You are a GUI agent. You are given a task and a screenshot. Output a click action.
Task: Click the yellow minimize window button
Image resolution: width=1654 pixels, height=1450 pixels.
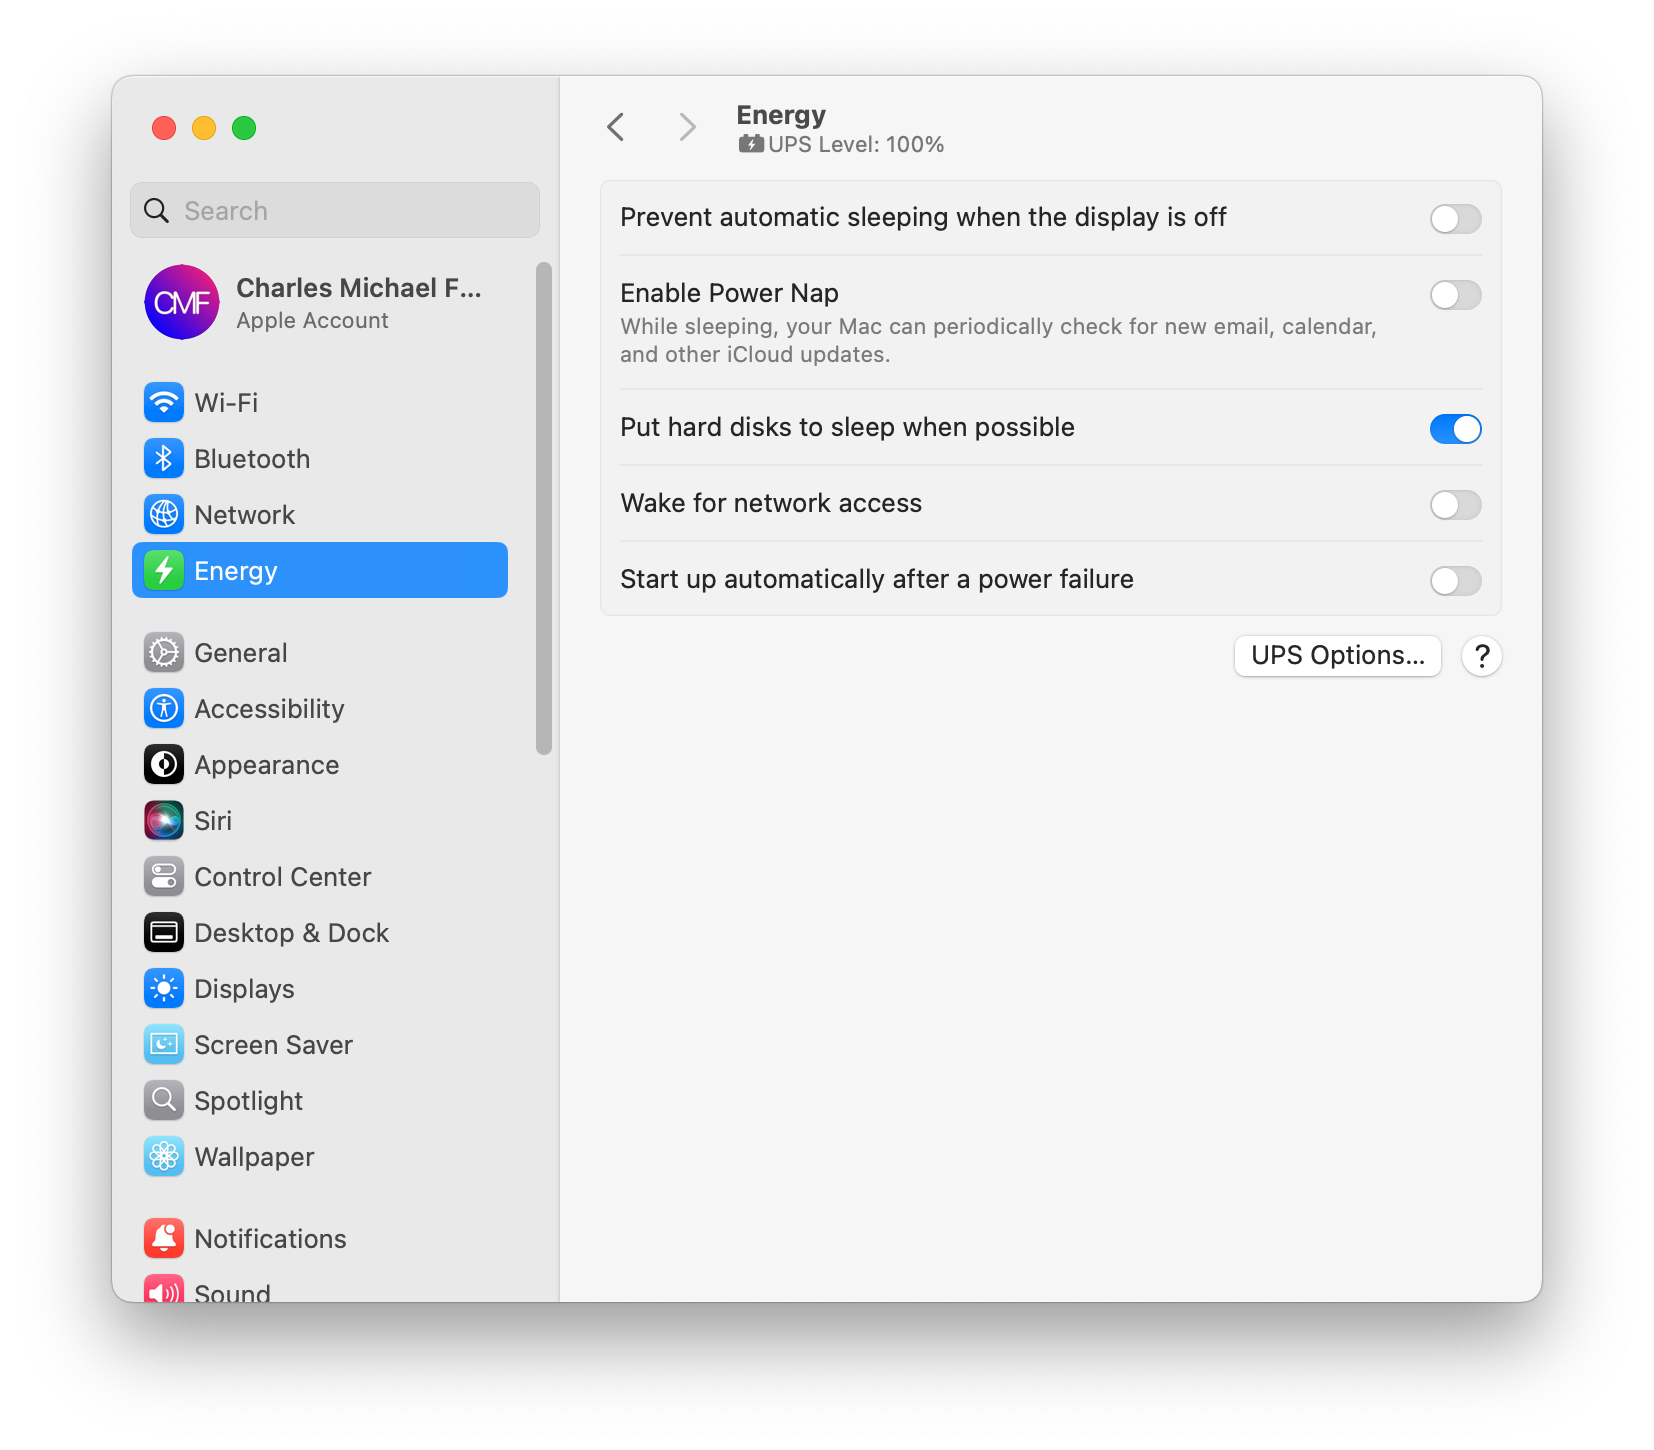click(204, 128)
